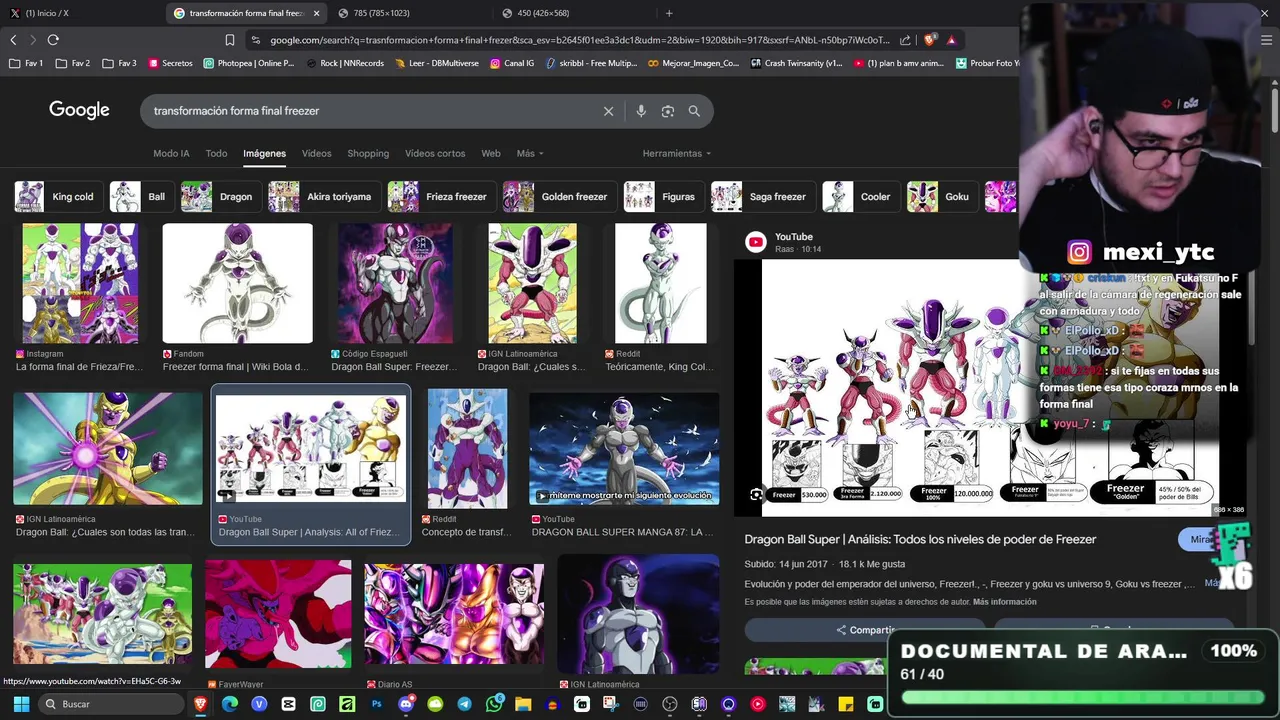
Task: Open the Fandom 'Freezer forma final' thumbnail
Action: [238, 284]
